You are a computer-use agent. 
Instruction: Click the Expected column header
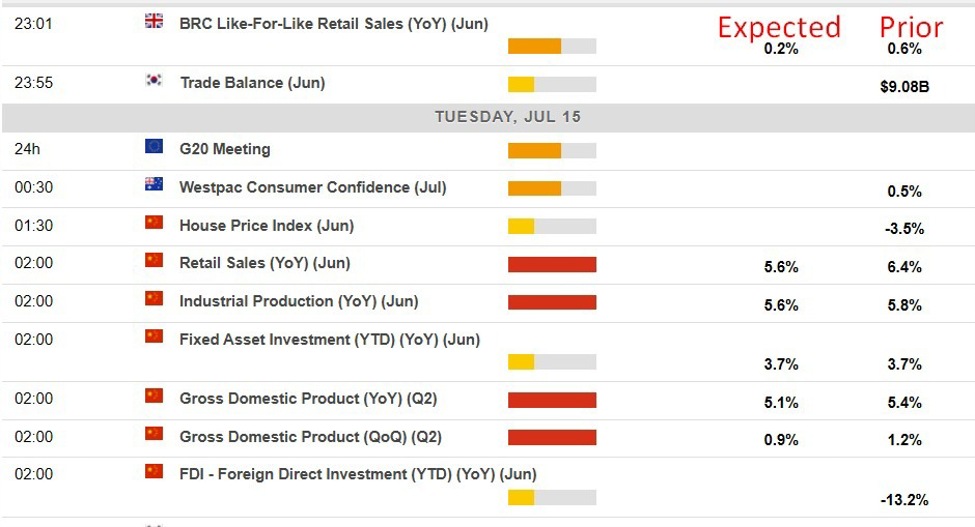(x=779, y=27)
